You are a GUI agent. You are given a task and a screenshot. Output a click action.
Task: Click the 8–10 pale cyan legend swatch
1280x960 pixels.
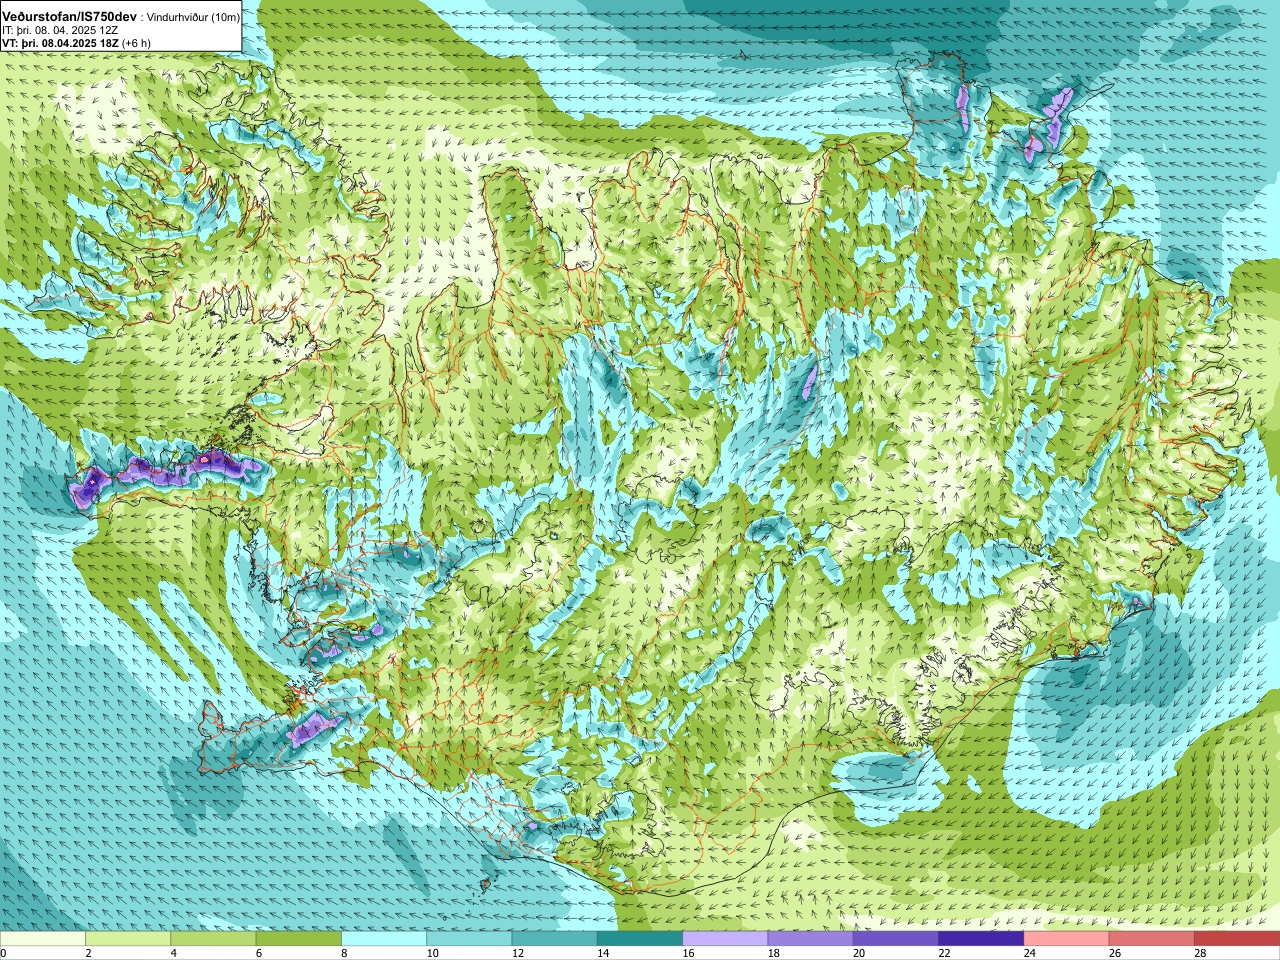(384, 939)
